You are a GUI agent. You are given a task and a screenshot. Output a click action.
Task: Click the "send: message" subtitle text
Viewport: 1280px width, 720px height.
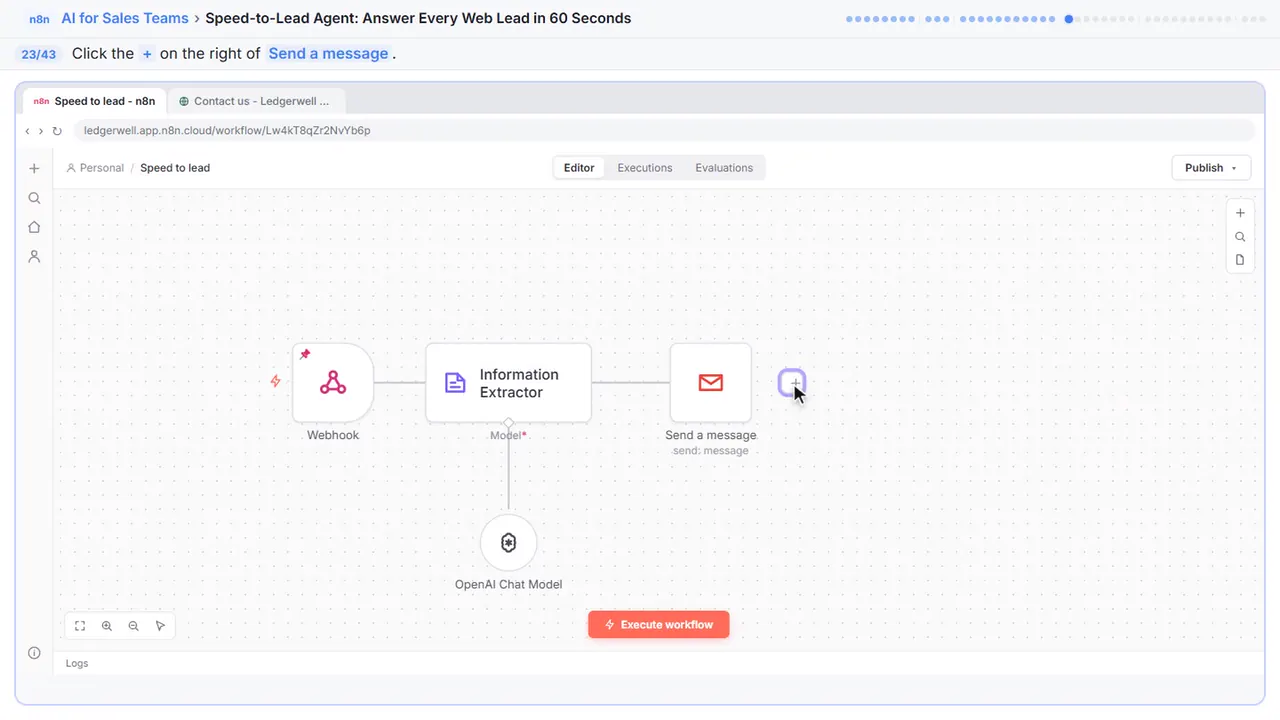711,451
